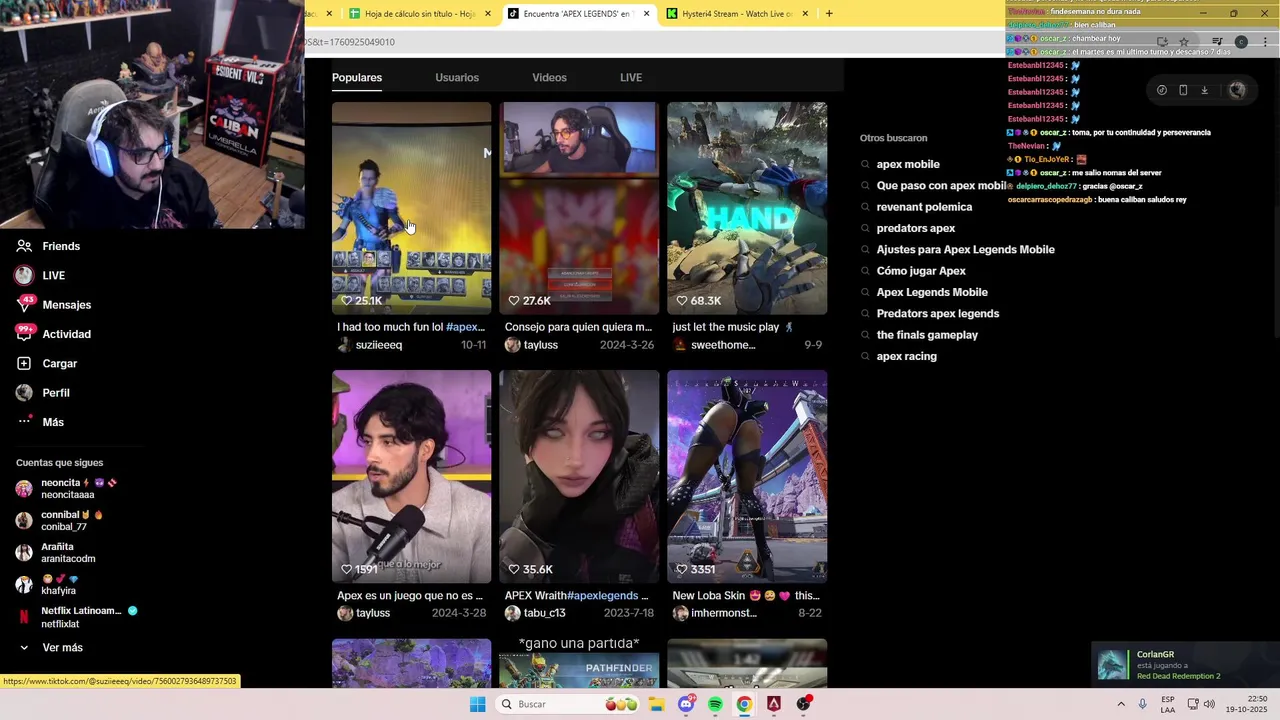
Task: Open connibal followed account
Action: (x=60, y=521)
